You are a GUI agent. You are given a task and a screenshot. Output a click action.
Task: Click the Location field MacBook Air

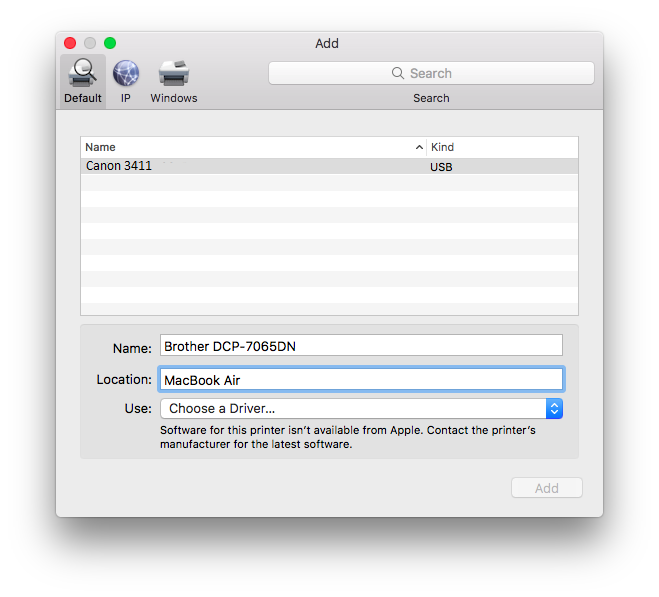(361, 380)
